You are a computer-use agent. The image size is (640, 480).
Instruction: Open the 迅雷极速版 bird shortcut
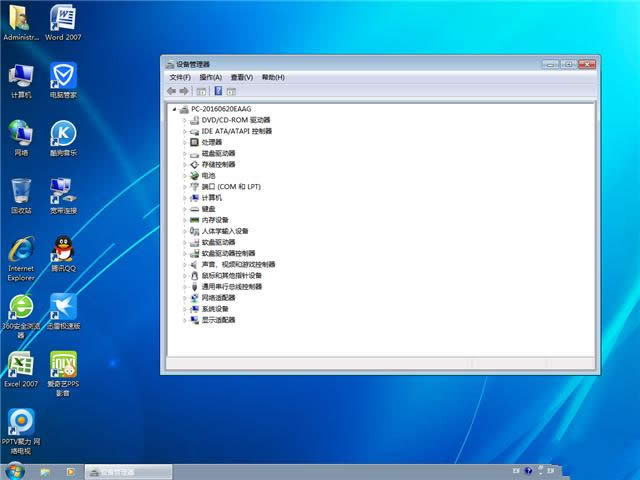[x=63, y=312]
